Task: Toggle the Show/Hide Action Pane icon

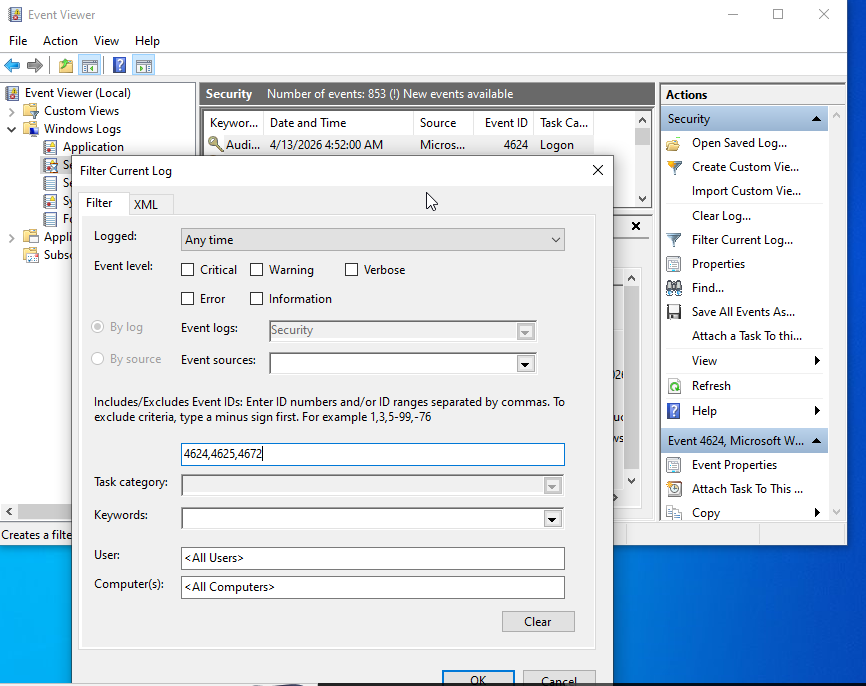Action: 144,66
